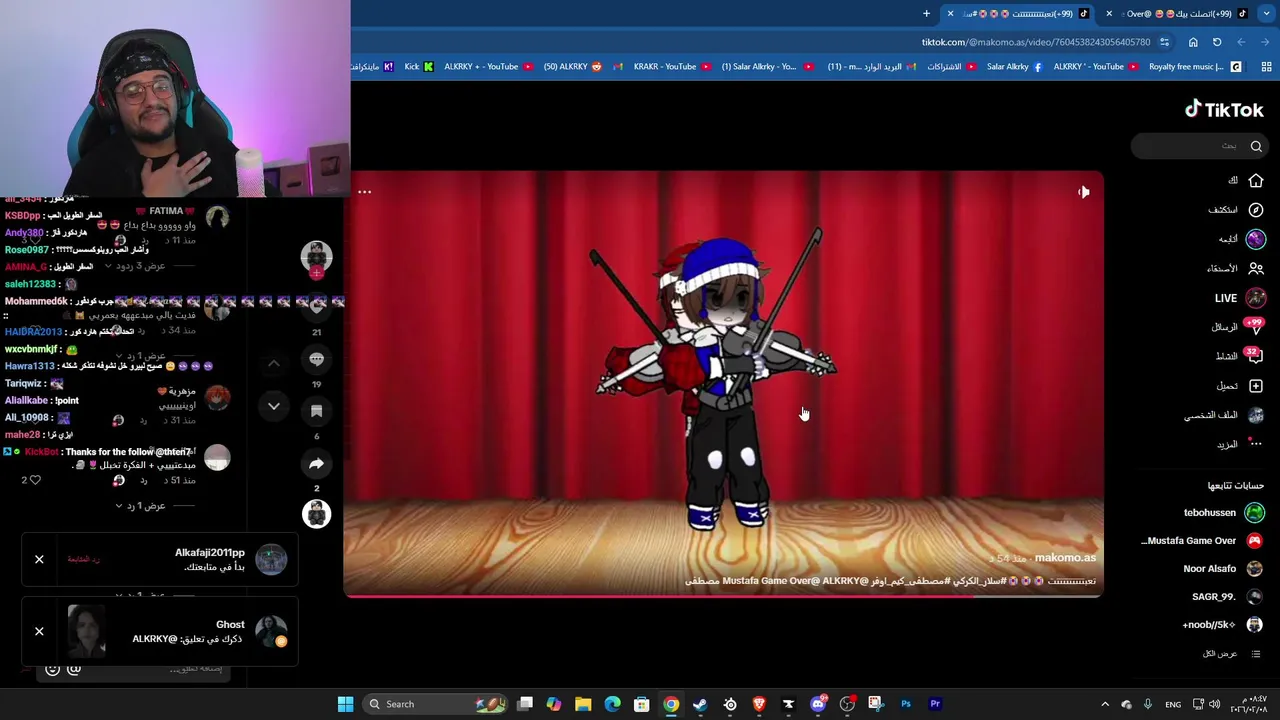Viewport: 1280px width, 720px height.
Task: Click the search magnifier icon in TikTok
Action: [x=1256, y=146]
